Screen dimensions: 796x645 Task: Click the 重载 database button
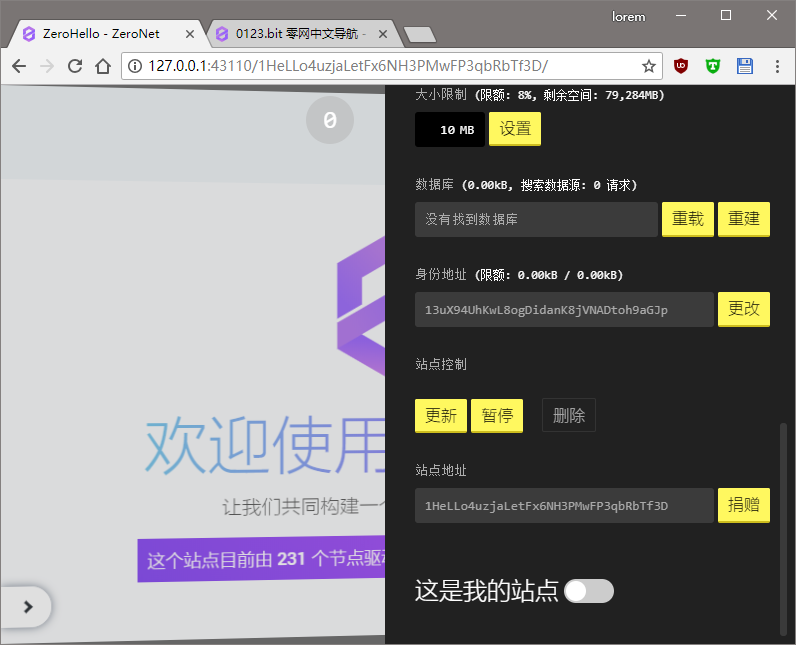pyautogui.click(x=688, y=219)
